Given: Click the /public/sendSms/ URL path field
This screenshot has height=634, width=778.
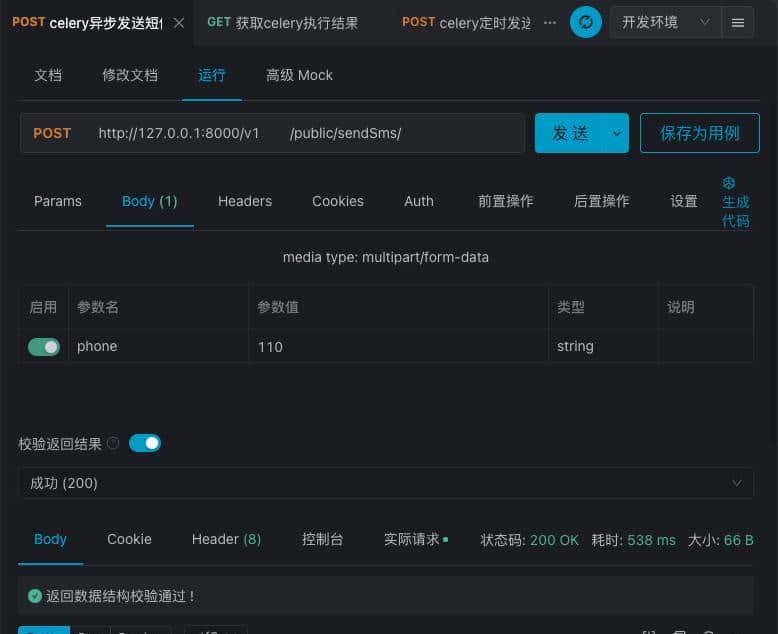Looking at the screenshot, I should 345,133.
